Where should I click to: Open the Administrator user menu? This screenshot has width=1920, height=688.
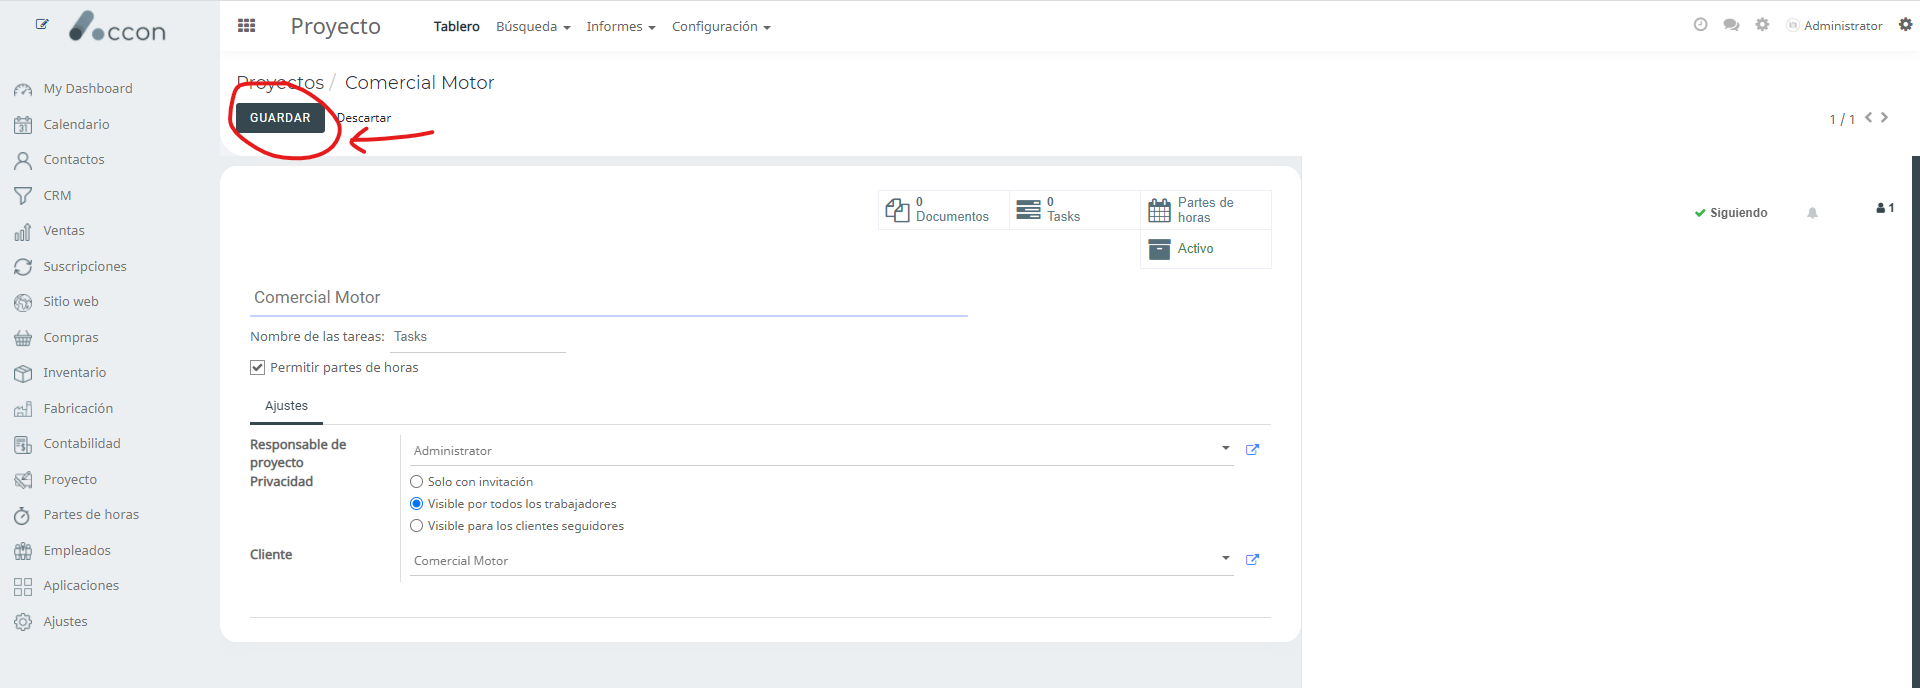1834,26
